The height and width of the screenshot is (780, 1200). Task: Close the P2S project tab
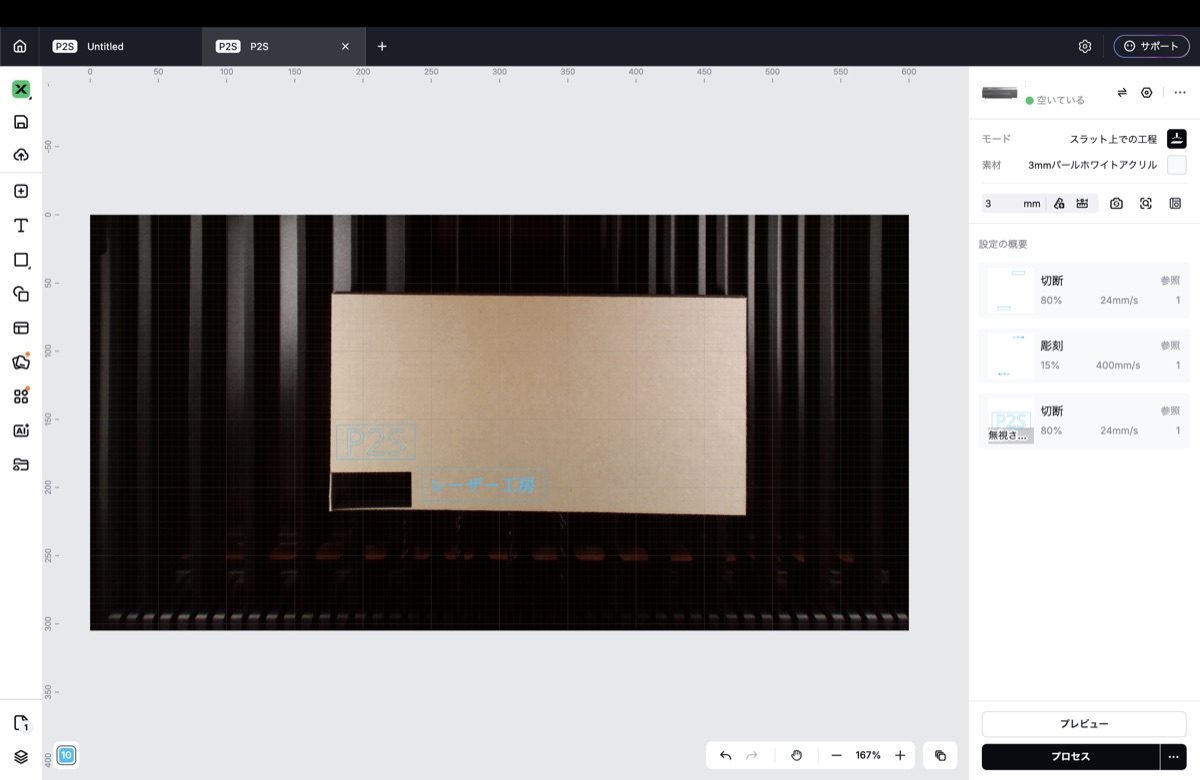(346, 46)
